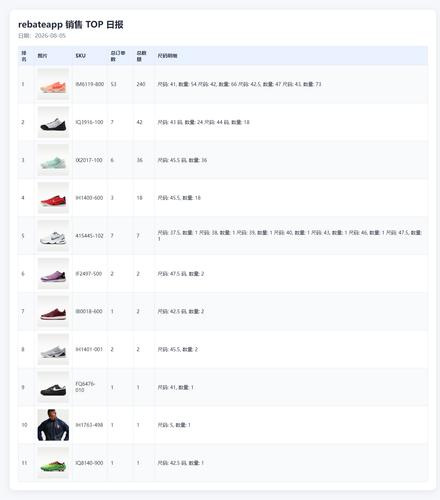Open the green football boot thumbnail, rank 11

(53, 463)
